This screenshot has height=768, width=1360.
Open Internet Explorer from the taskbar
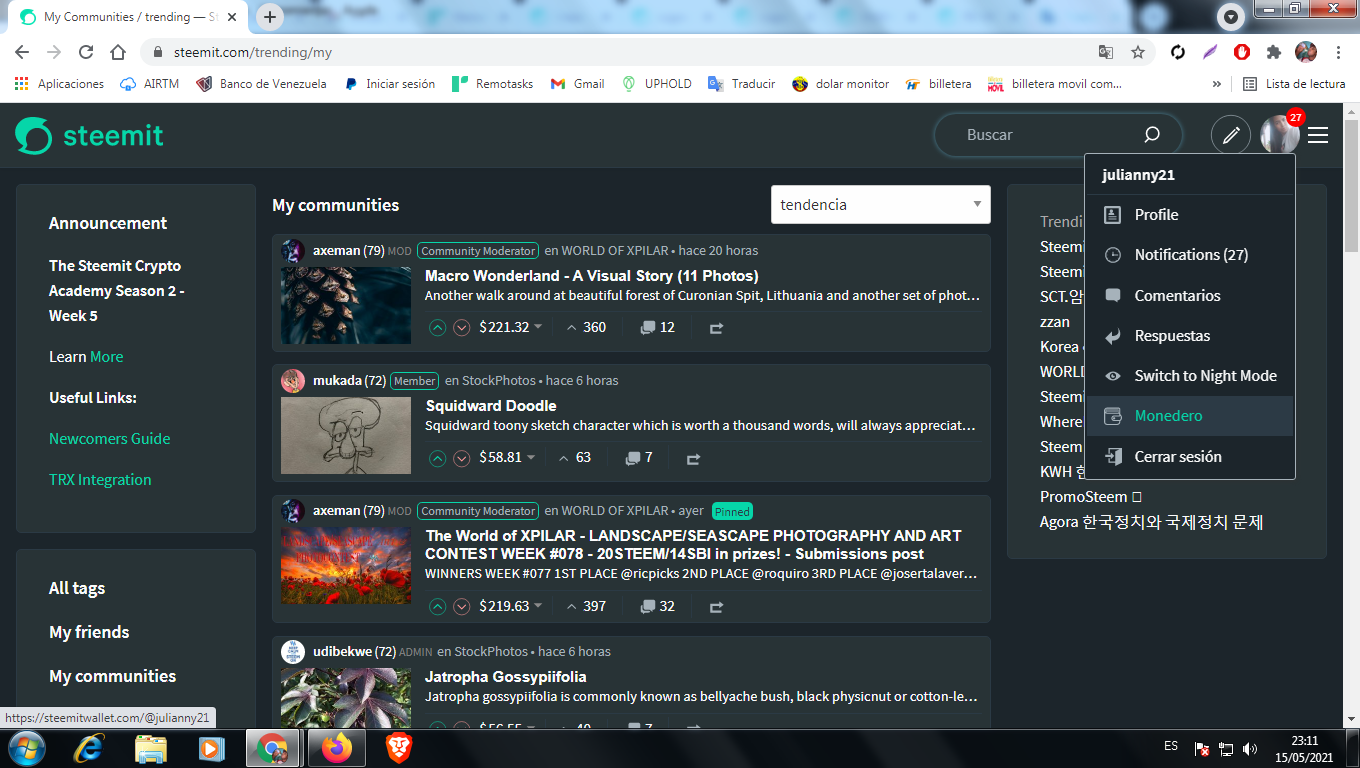(90, 748)
